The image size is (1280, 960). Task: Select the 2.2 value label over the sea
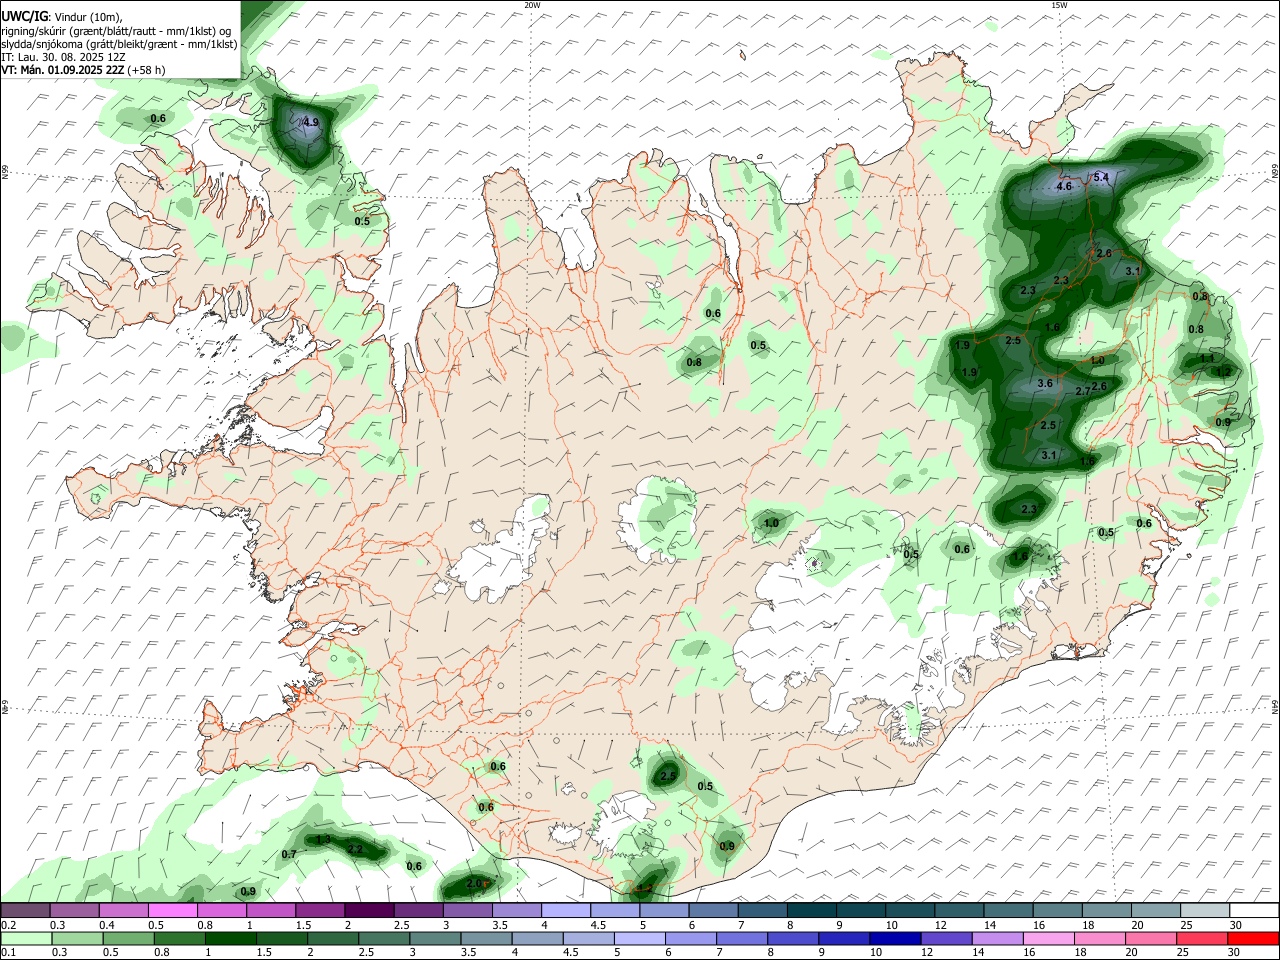click(x=354, y=849)
